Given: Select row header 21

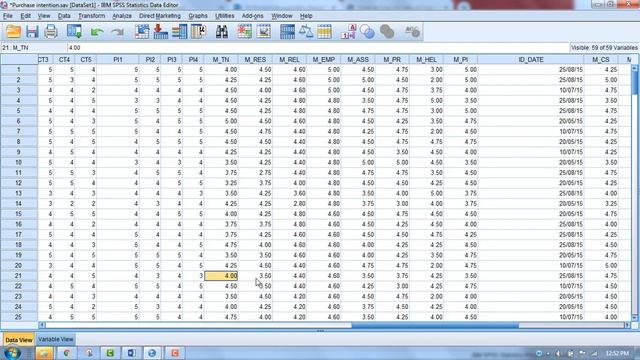Looking at the screenshot, I should click(x=19, y=276).
